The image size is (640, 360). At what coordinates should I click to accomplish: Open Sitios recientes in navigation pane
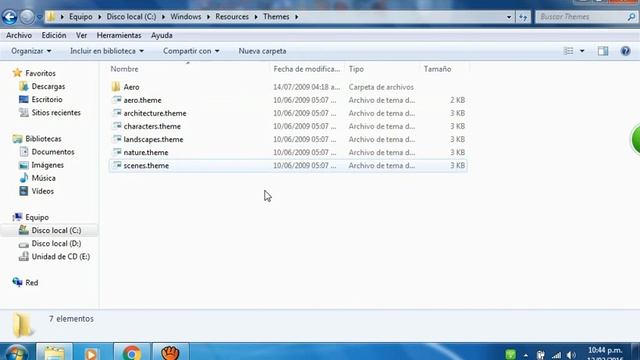click(56, 113)
